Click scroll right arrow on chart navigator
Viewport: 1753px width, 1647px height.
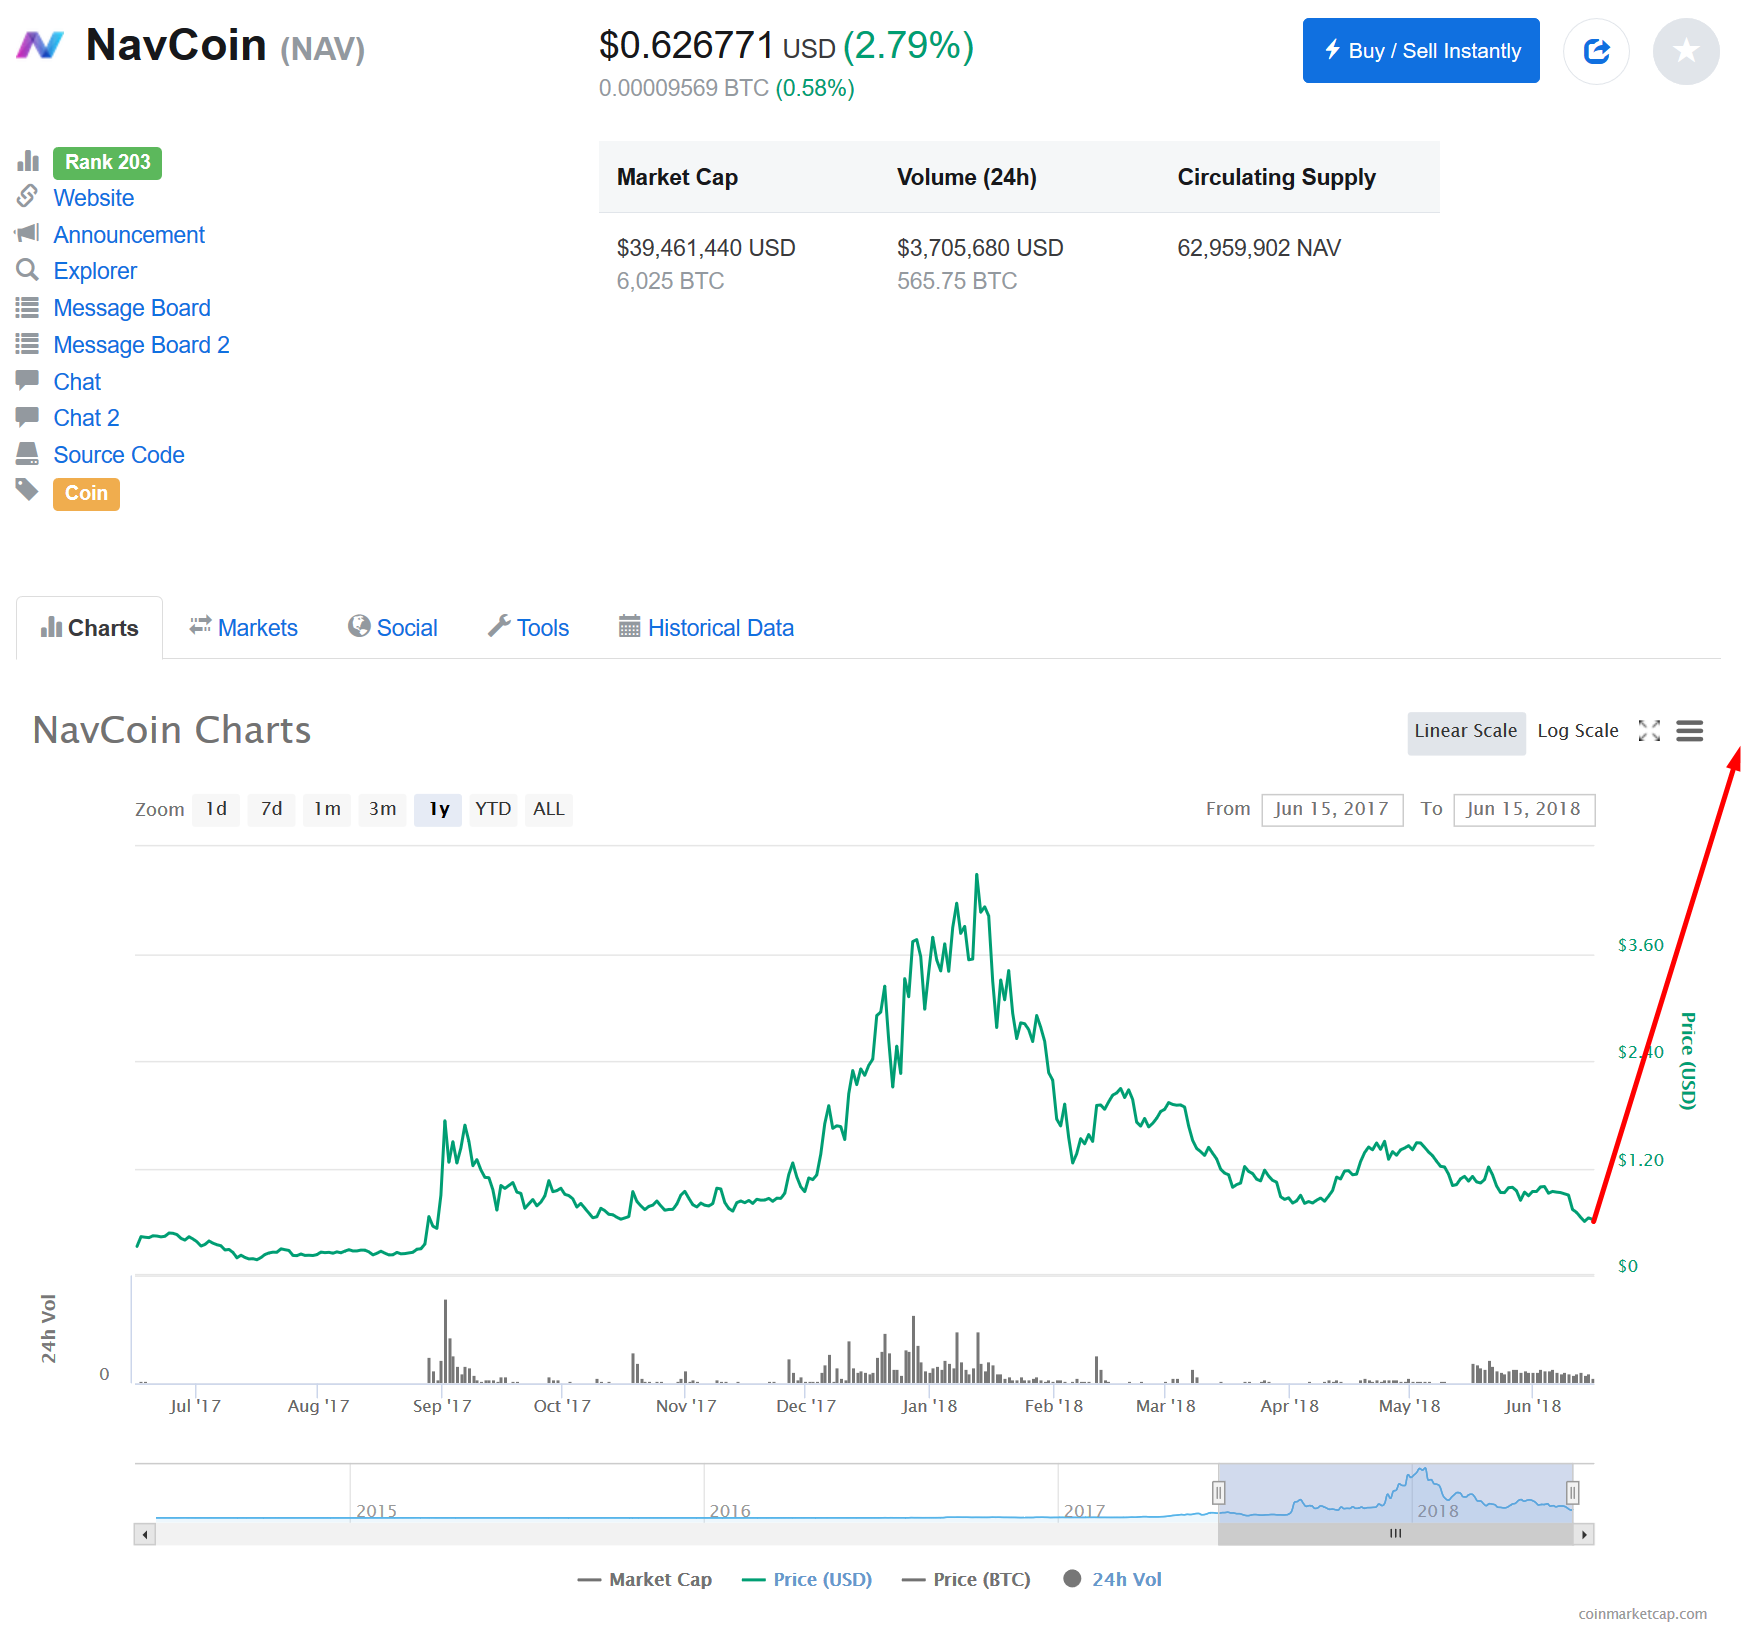pos(1584,1534)
